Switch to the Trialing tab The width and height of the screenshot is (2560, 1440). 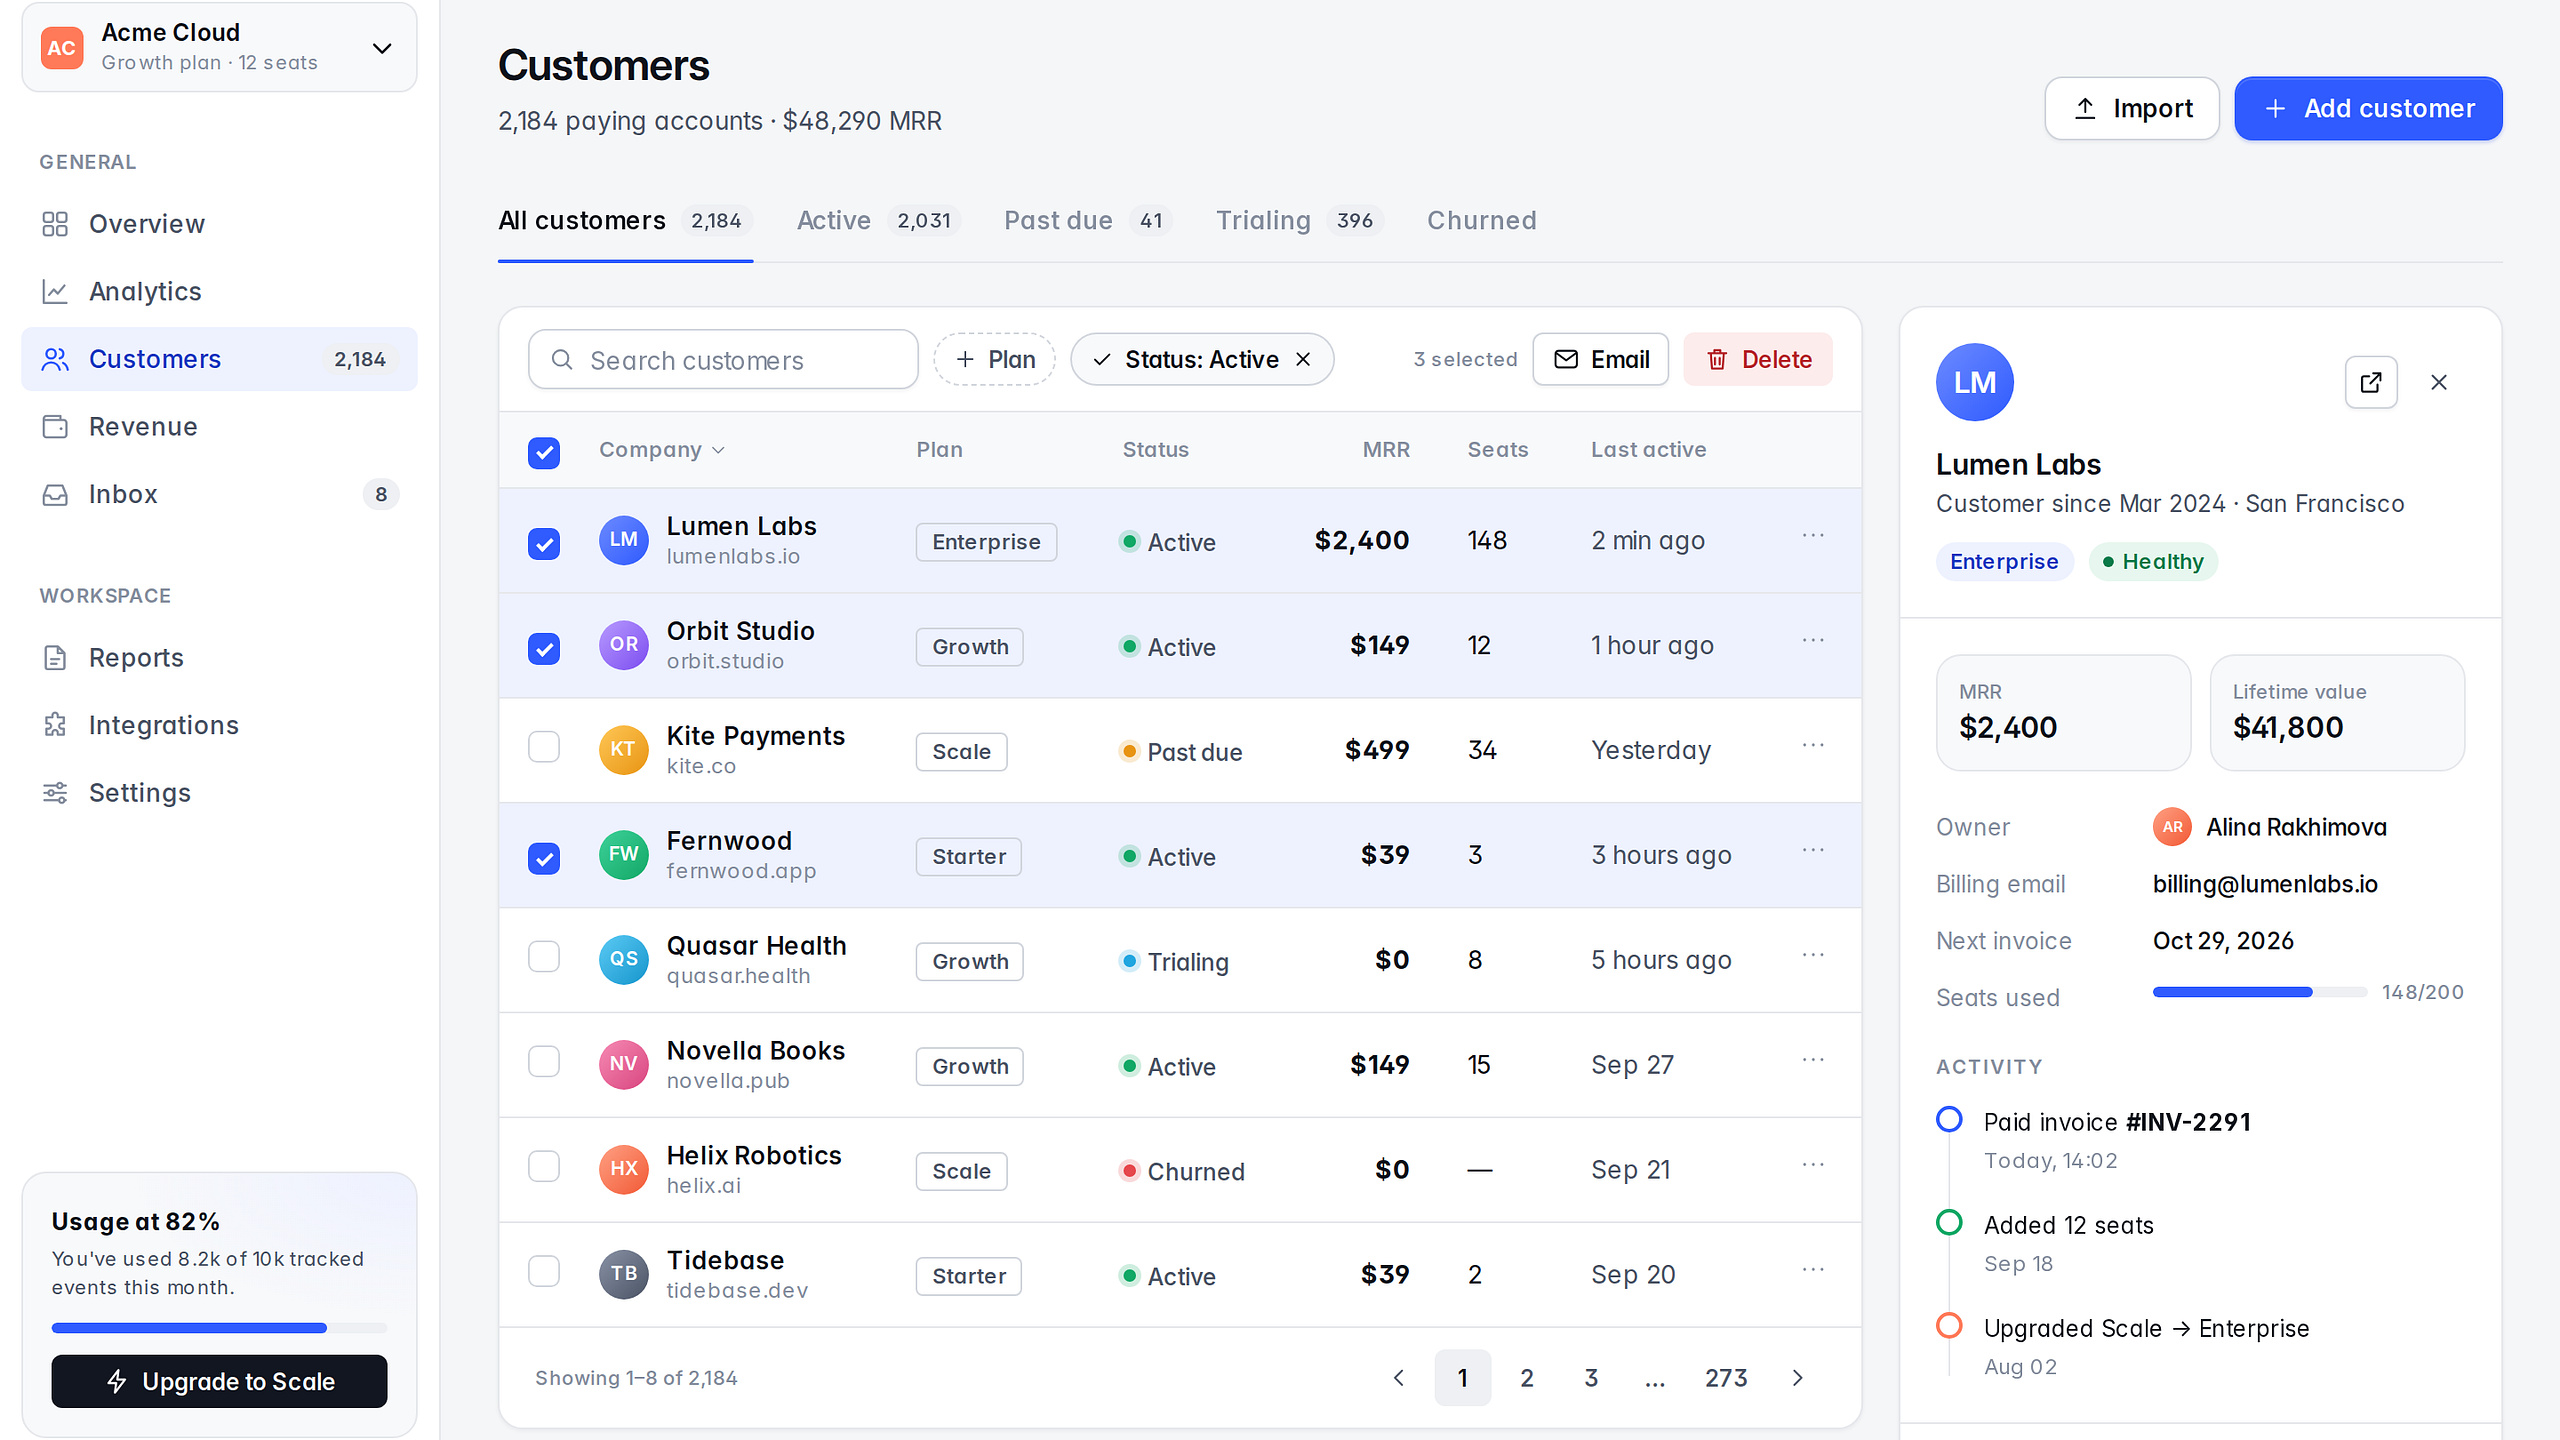pyautogui.click(x=1299, y=220)
